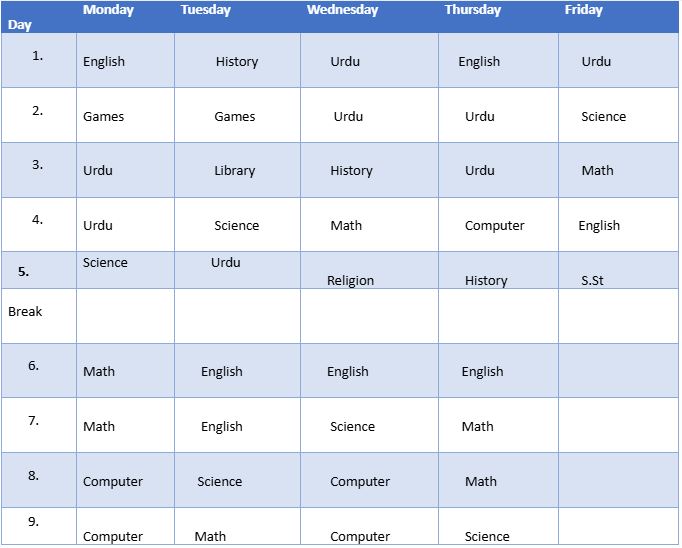
Task: Click Friday period 2 Science cell
Action: point(619,115)
